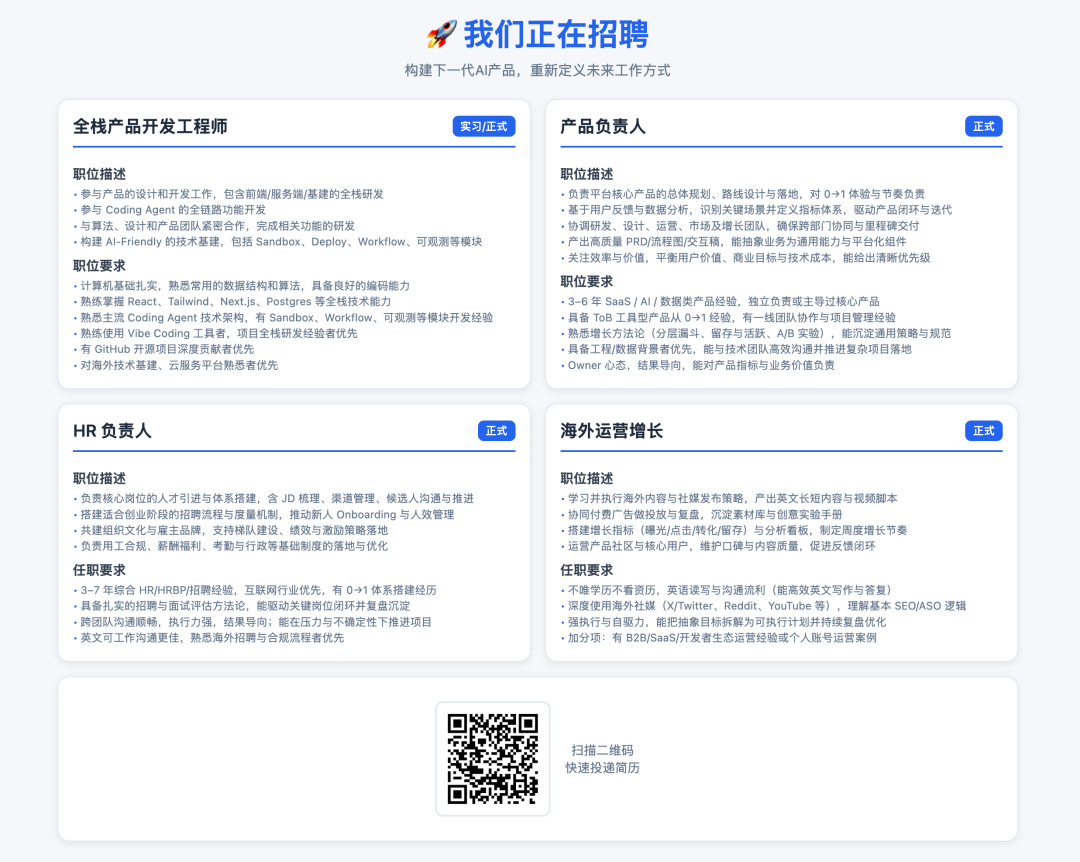Click 职位要求 heading under 全栈产品开发工程师

coord(99,266)
